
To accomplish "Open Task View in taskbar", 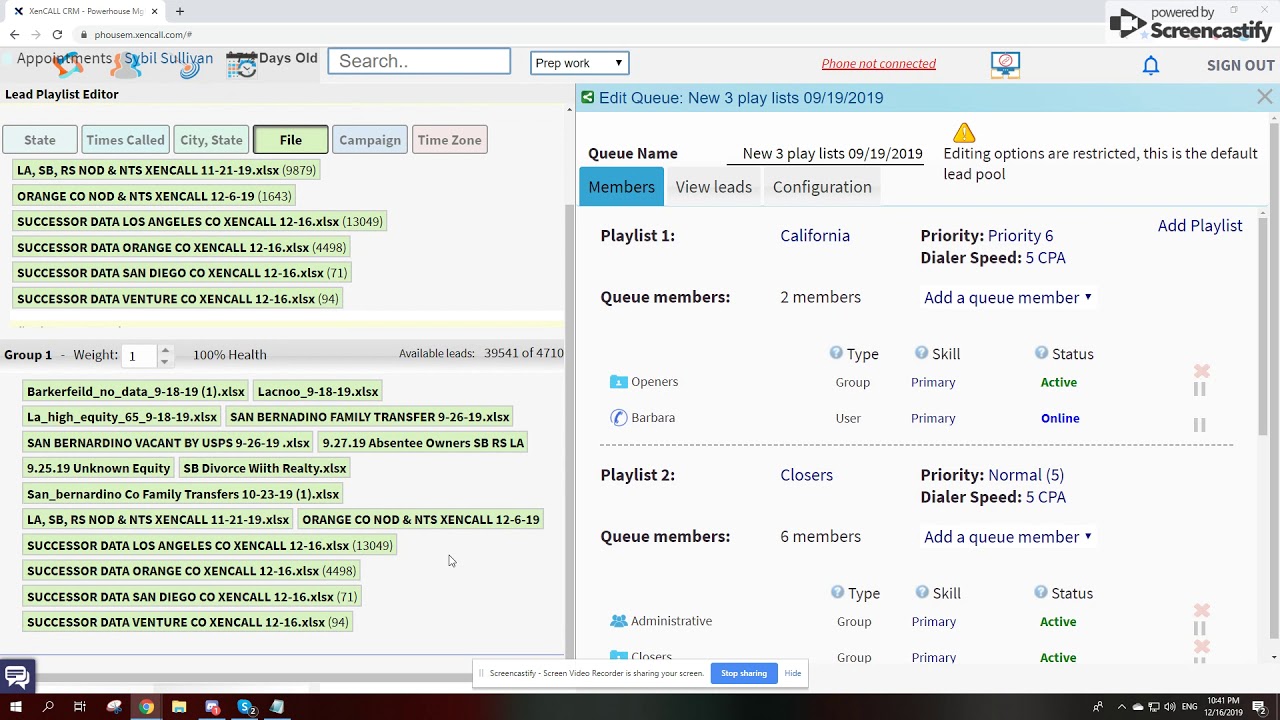I will [80, 707].
